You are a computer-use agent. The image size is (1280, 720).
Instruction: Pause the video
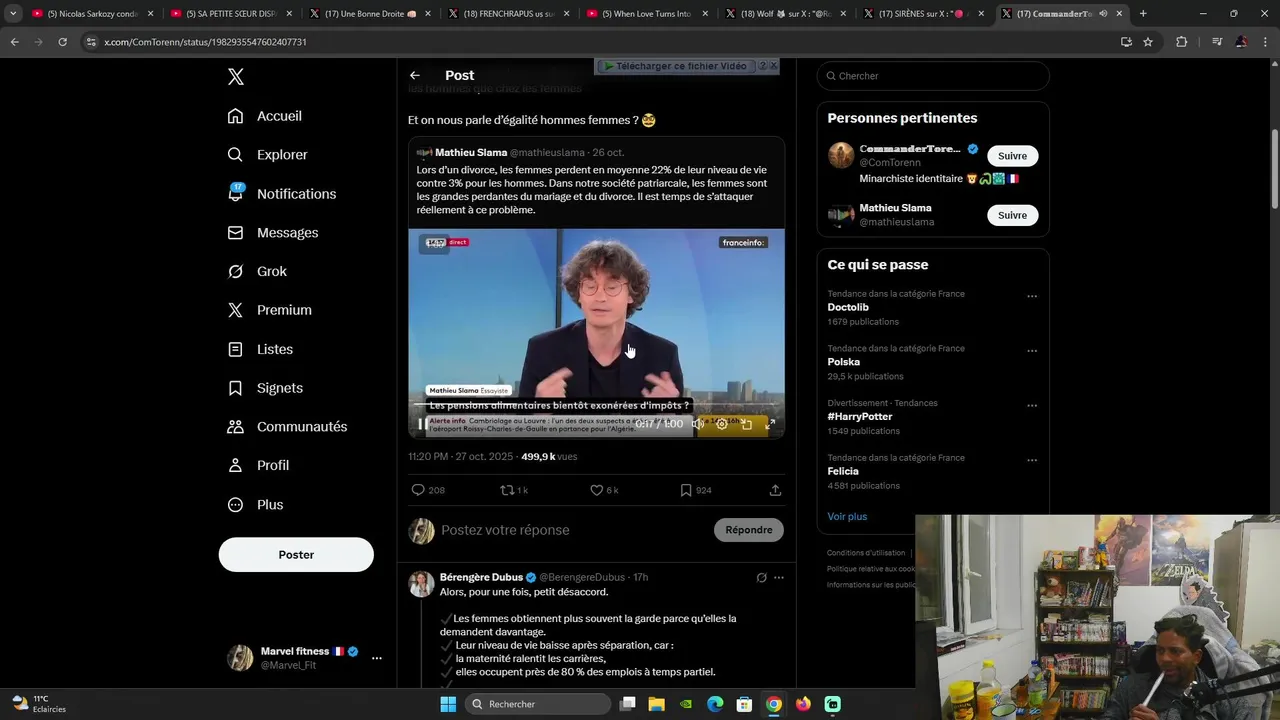pyautogui.click(x=422, y=424)
